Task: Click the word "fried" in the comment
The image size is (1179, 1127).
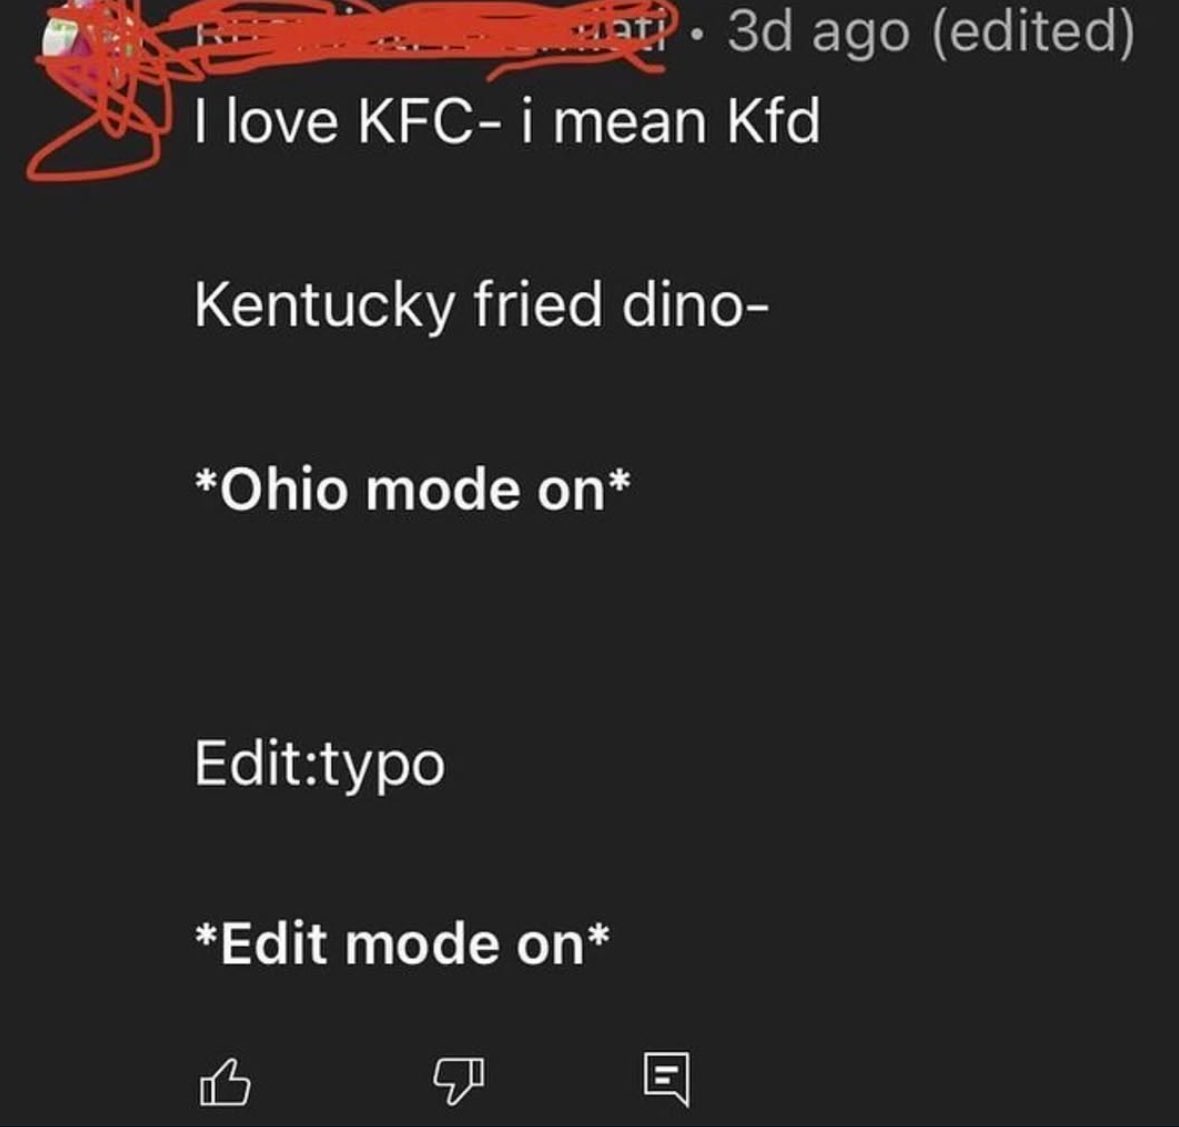Action: coord(538,305)
